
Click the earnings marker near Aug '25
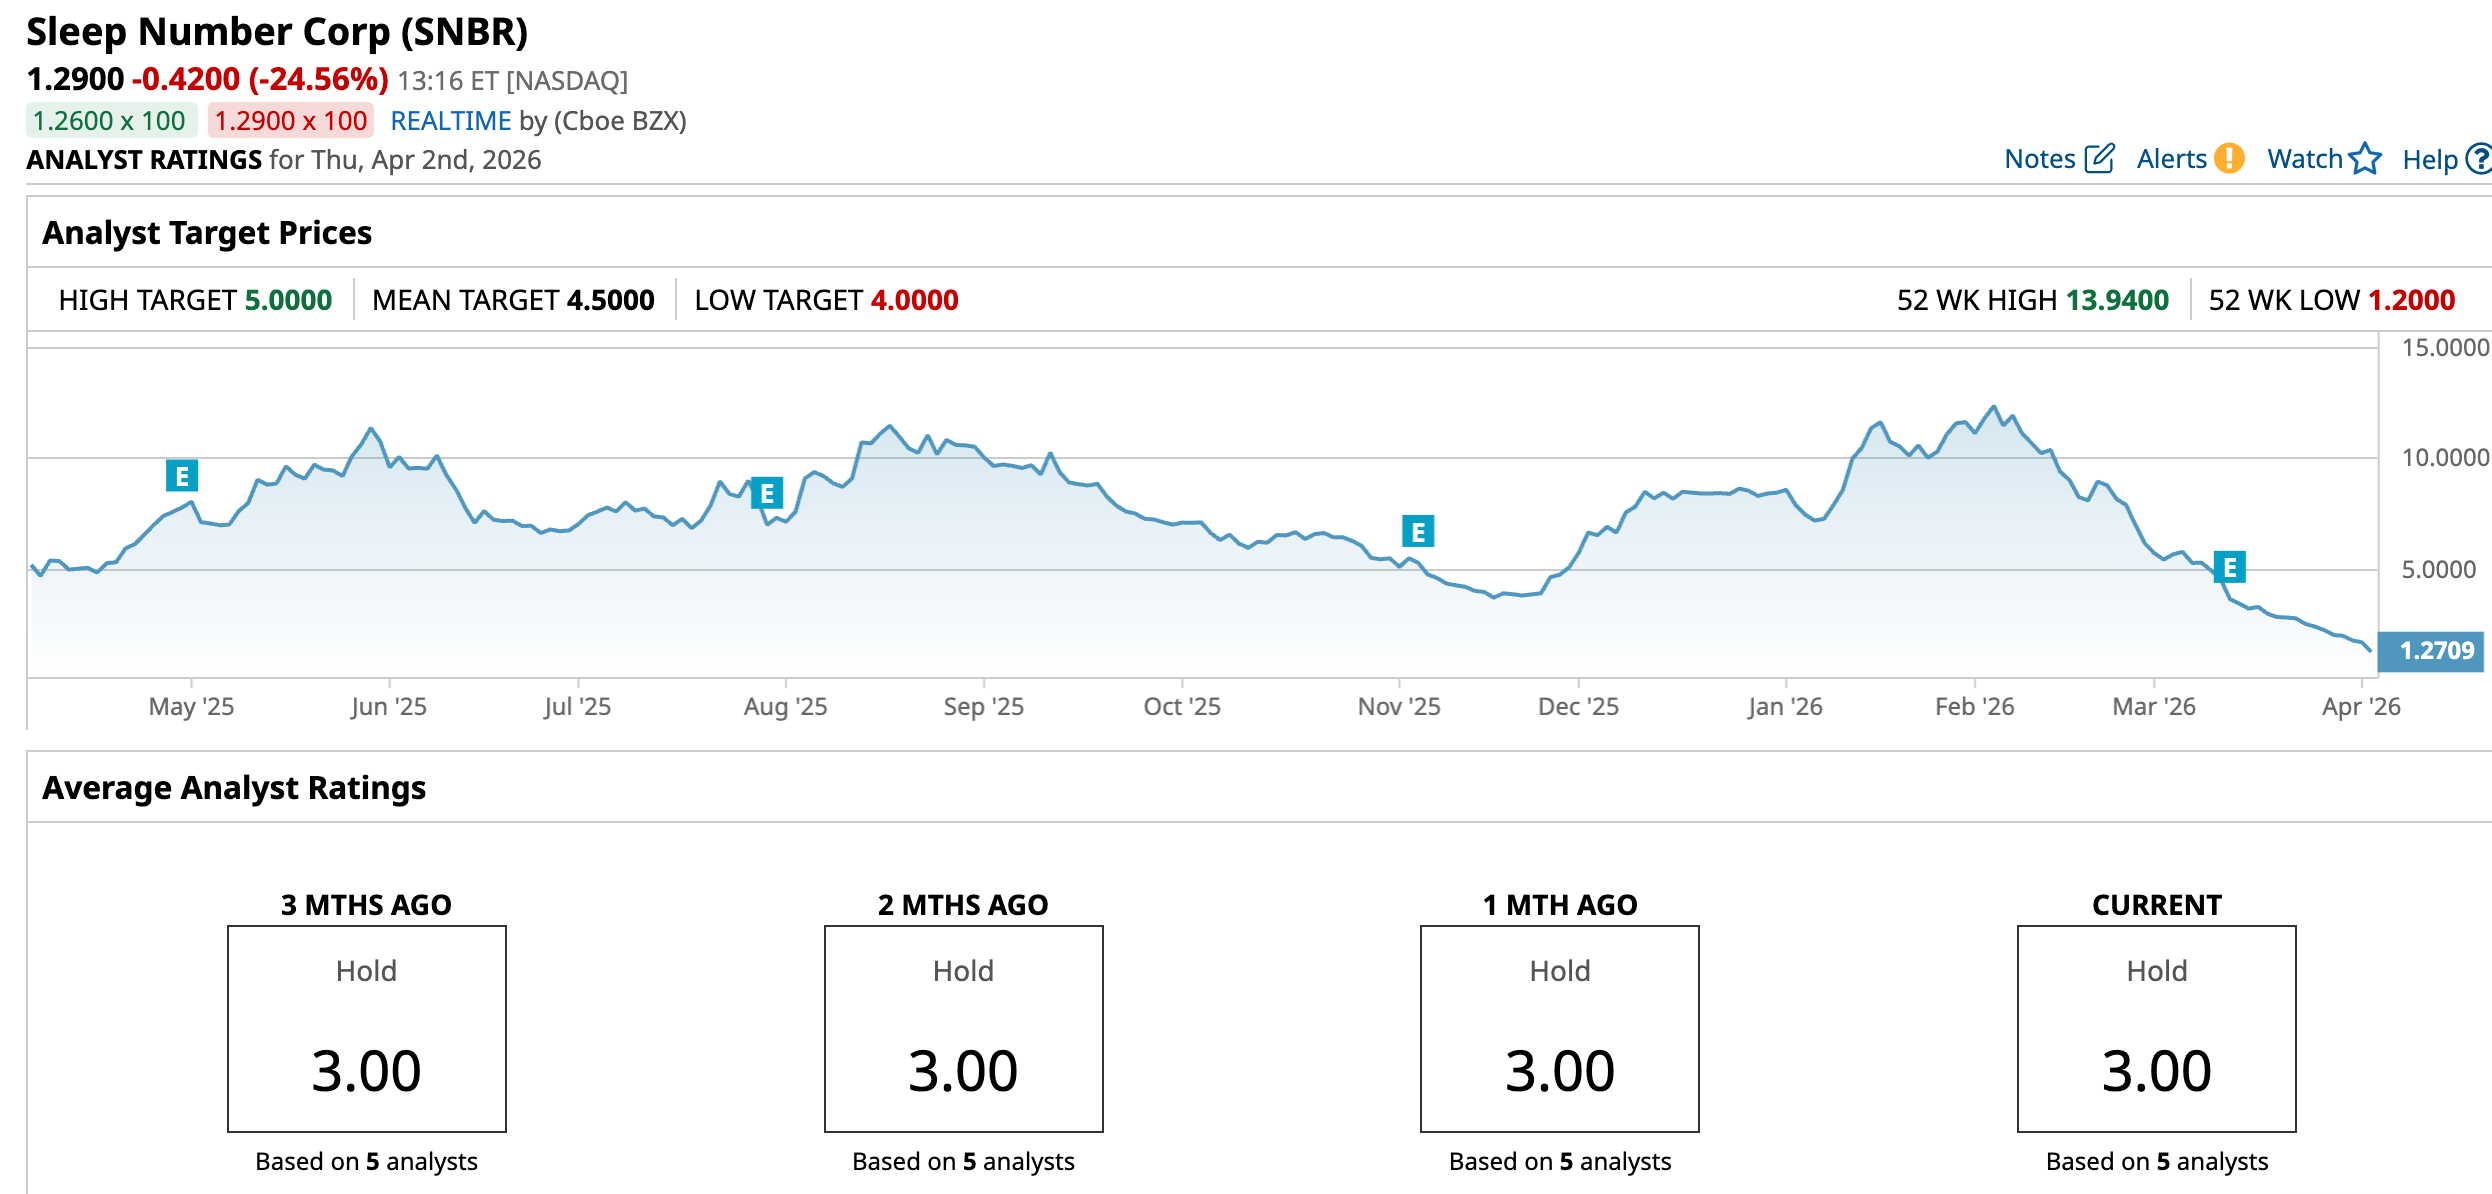point(767,493)
